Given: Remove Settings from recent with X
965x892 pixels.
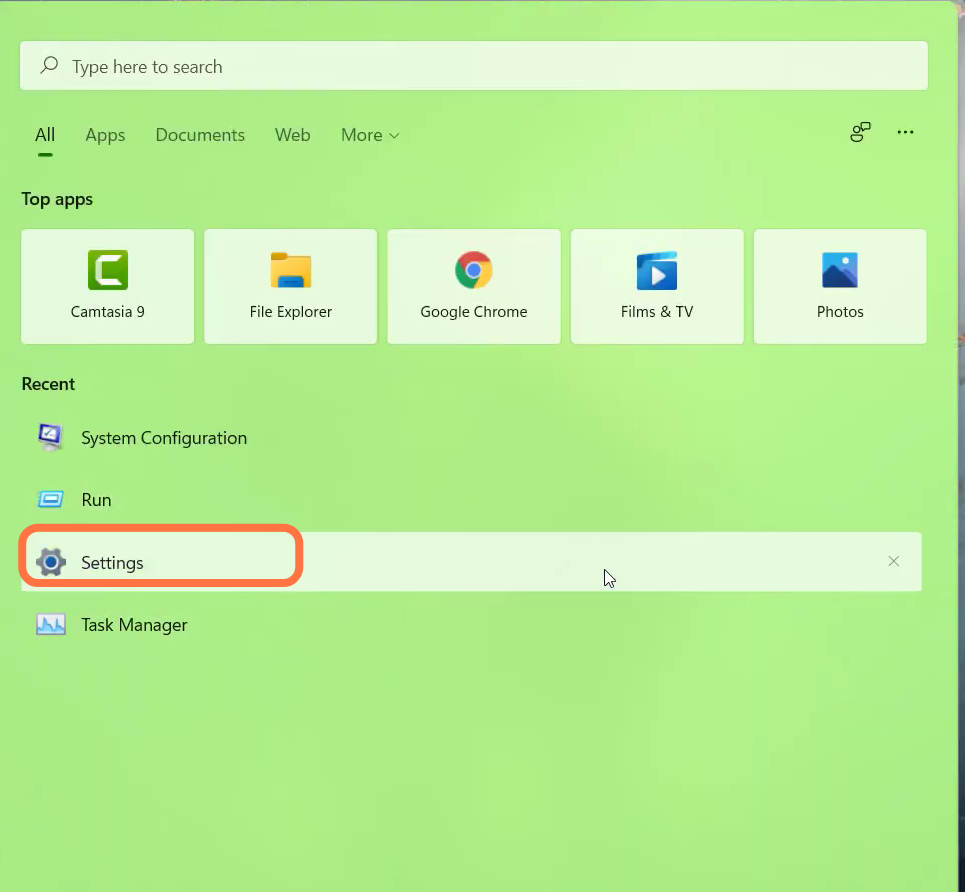Looking at the screenshot, I should click(894, 561).
